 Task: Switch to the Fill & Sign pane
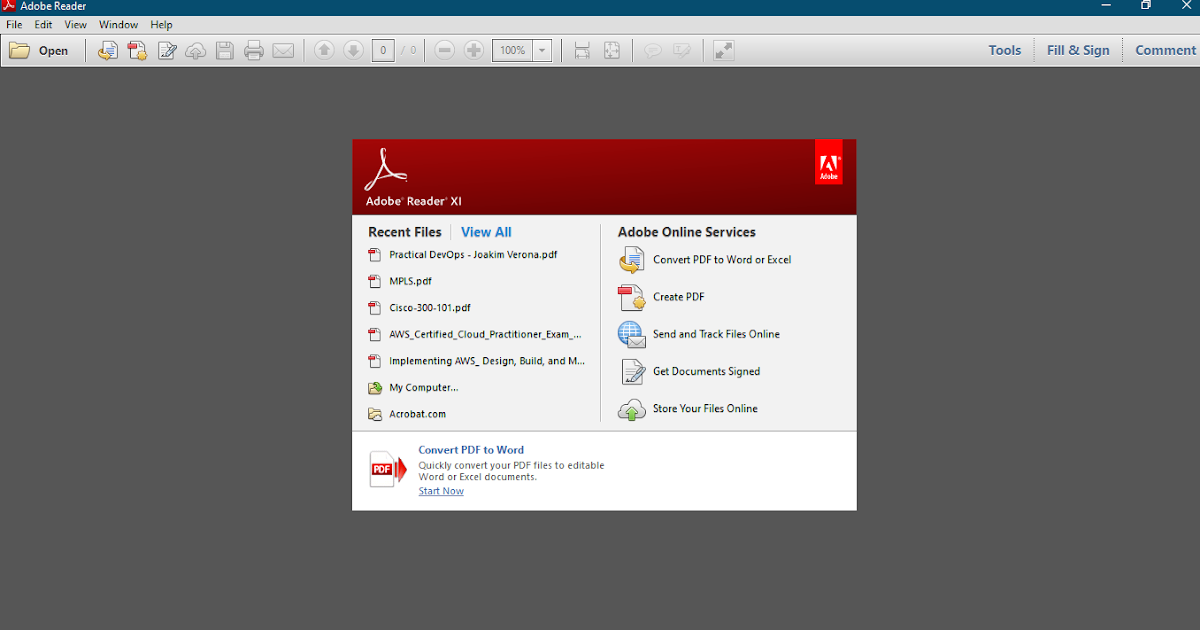click(1078, 50)
